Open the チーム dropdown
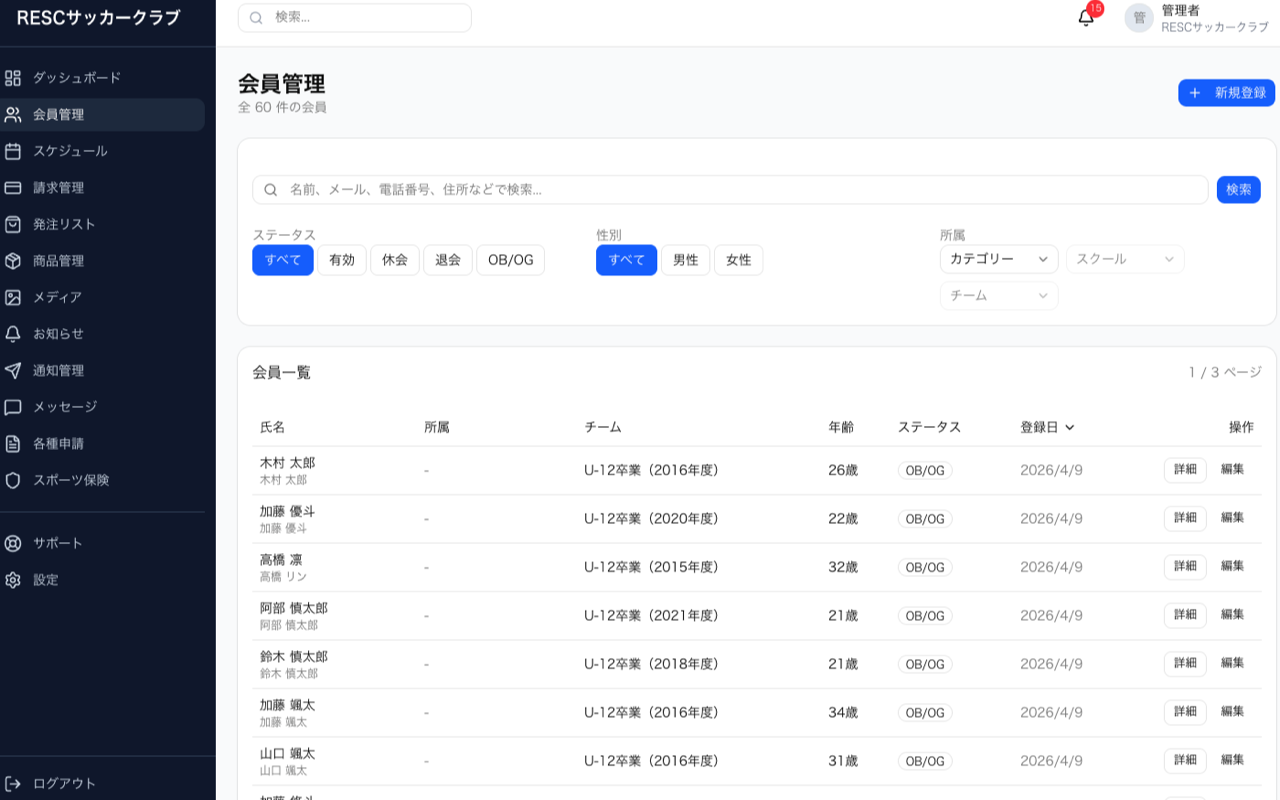Image resolution: width=1280 pixels, height=800 pixels. pyautogui.click(x=999, y=296)
